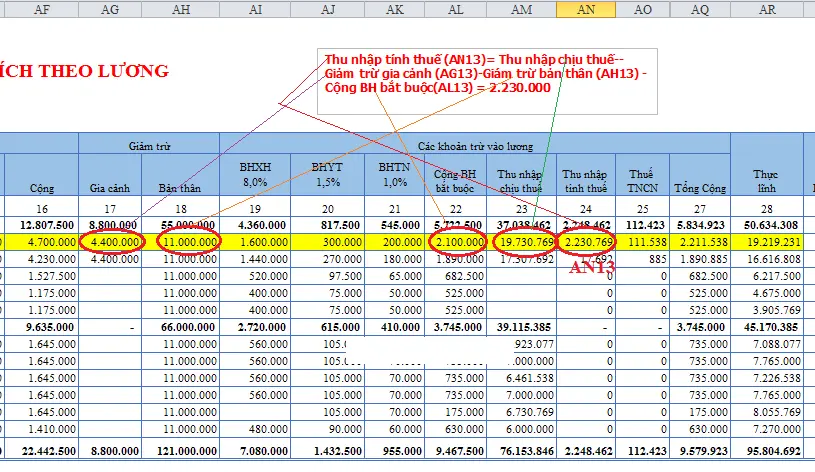Image resolution: width=815 pixels, height=472 pixels.
Task: Click the 'Thu nhập tính thuế' header
Action: [586, 175]
